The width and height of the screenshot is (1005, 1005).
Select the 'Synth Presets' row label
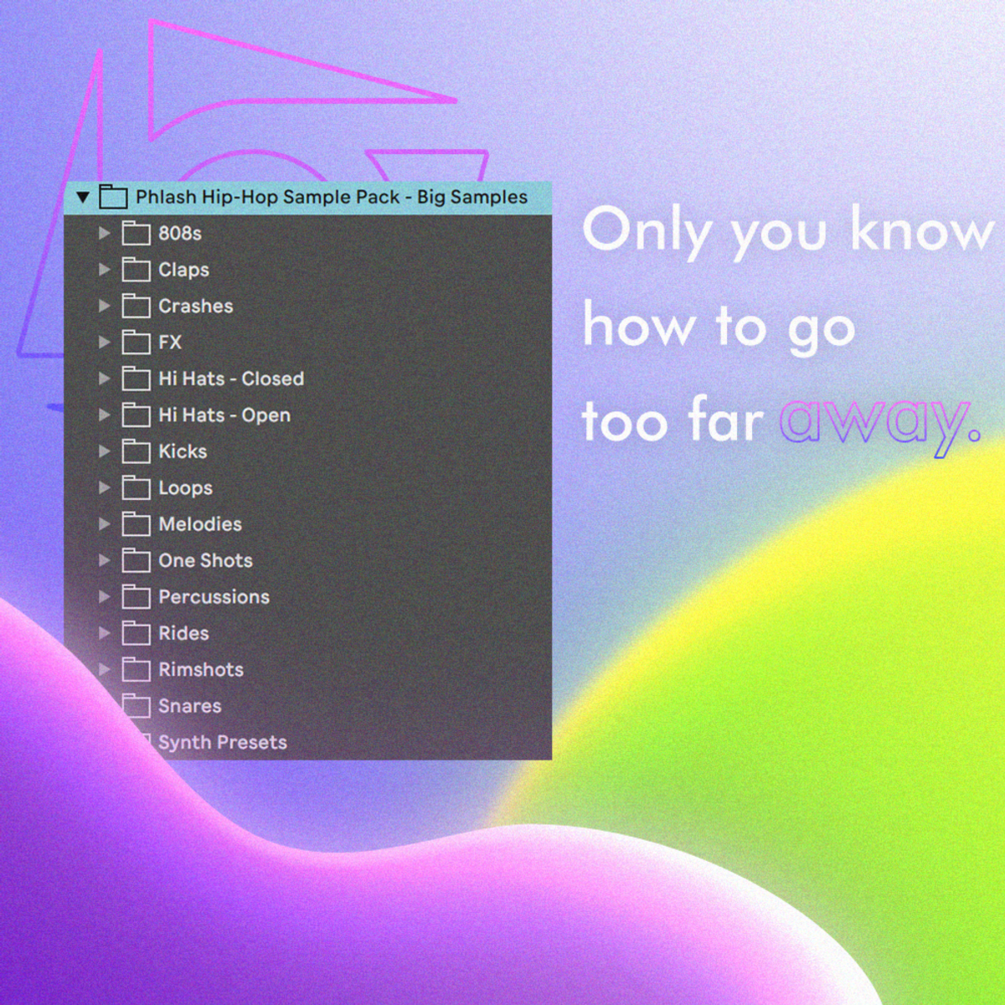(x=222, y=743)
